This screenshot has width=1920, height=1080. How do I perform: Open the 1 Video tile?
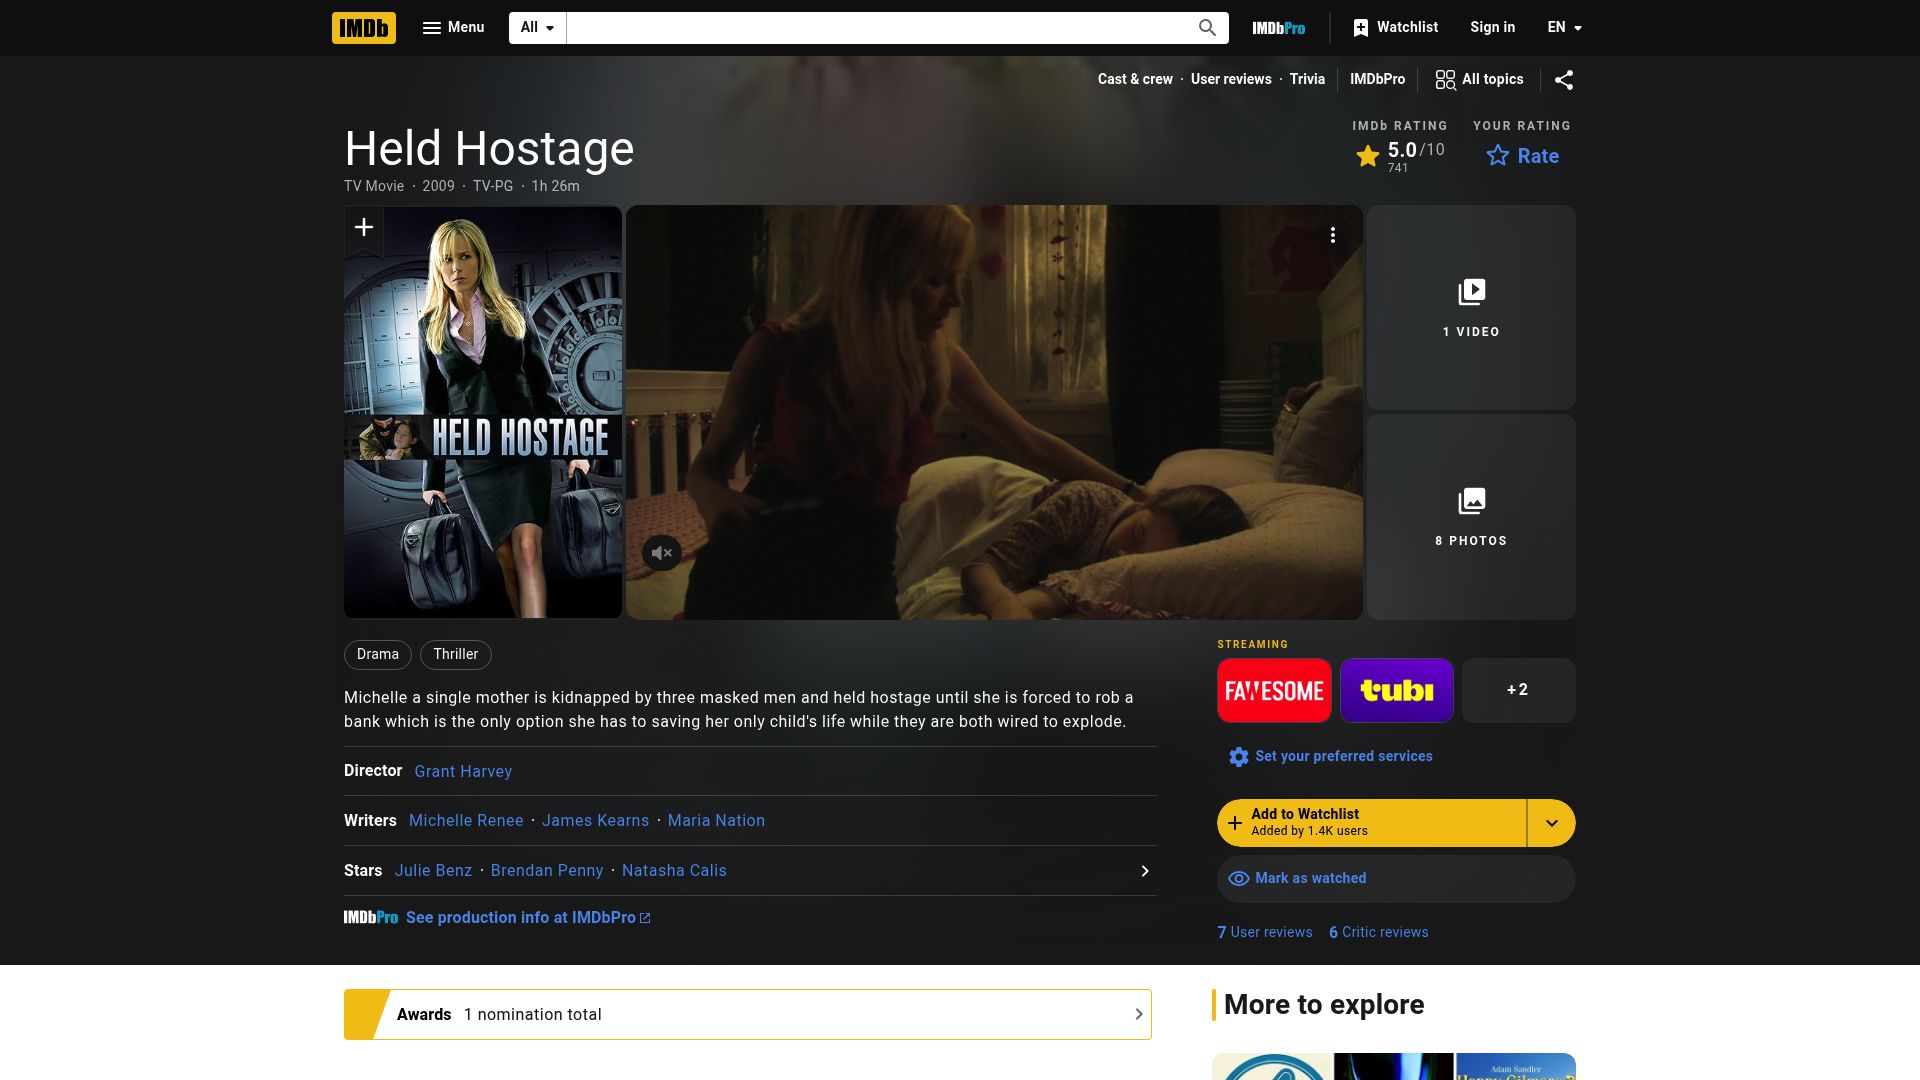coord(1471,308)
